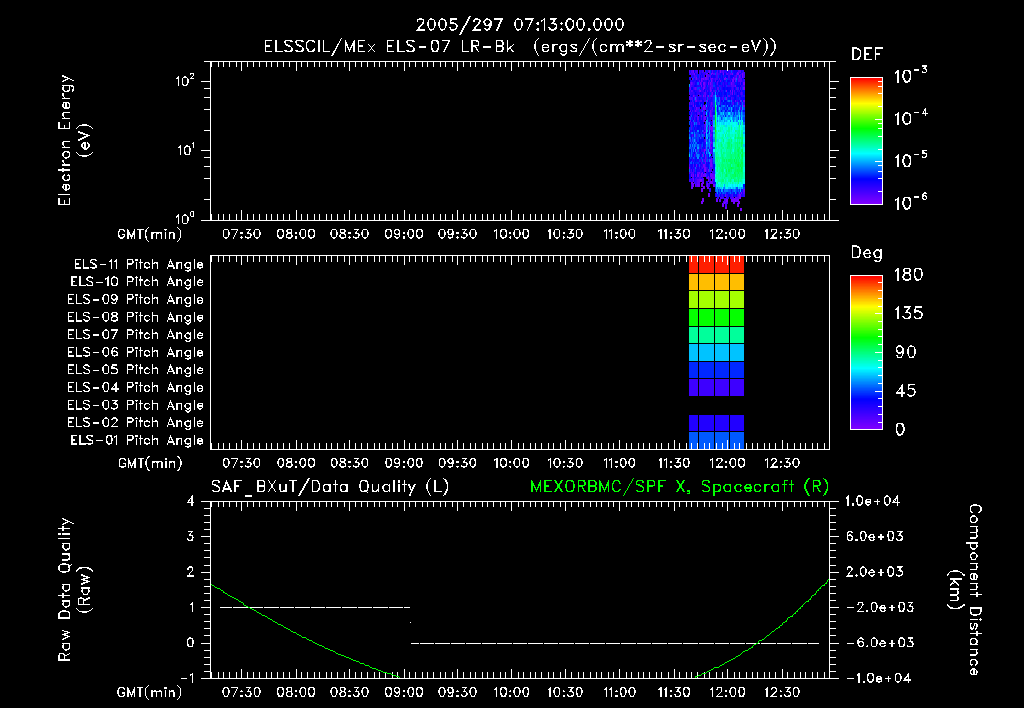Click the GMT(min) label under pitch angle panel

click(150, 464)
